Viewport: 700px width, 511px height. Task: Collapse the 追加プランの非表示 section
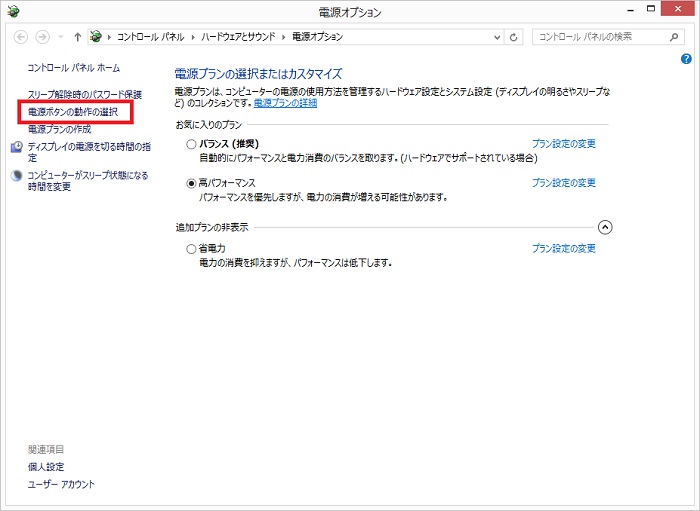tap(604, 227)
